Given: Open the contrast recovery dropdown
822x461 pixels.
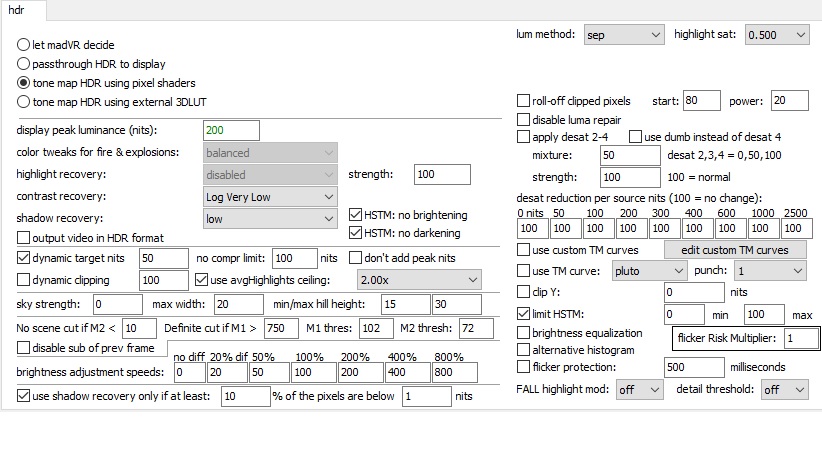Looking at the screenshot, I should (269, 197).
